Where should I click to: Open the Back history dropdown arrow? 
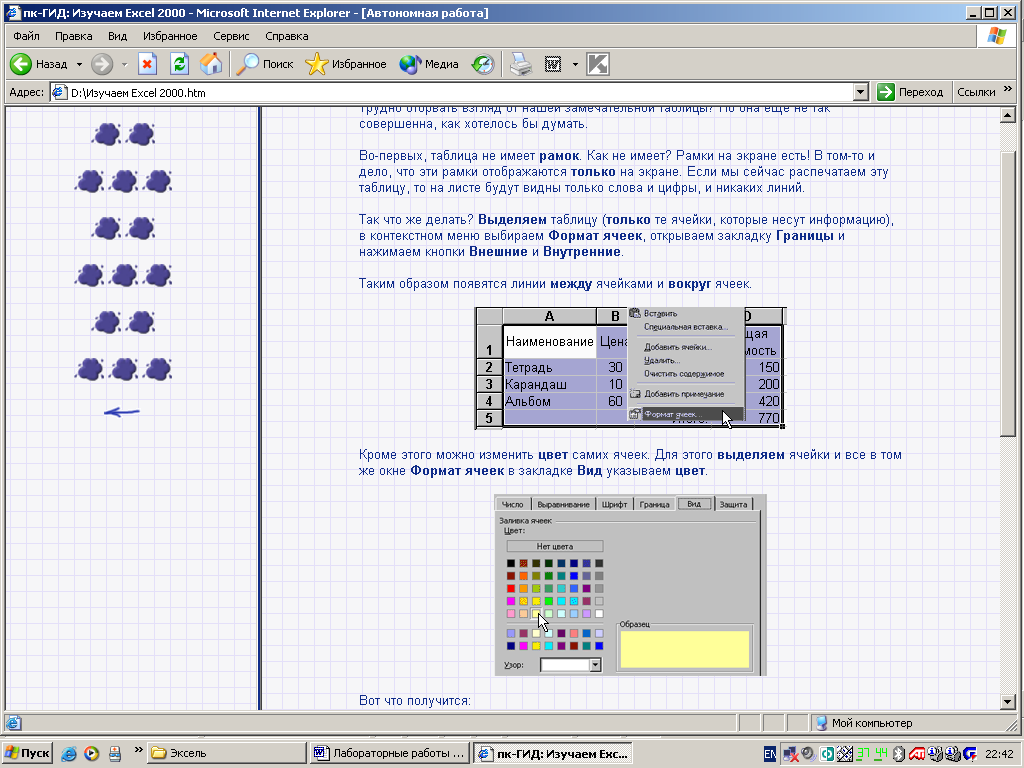(79, 64)
